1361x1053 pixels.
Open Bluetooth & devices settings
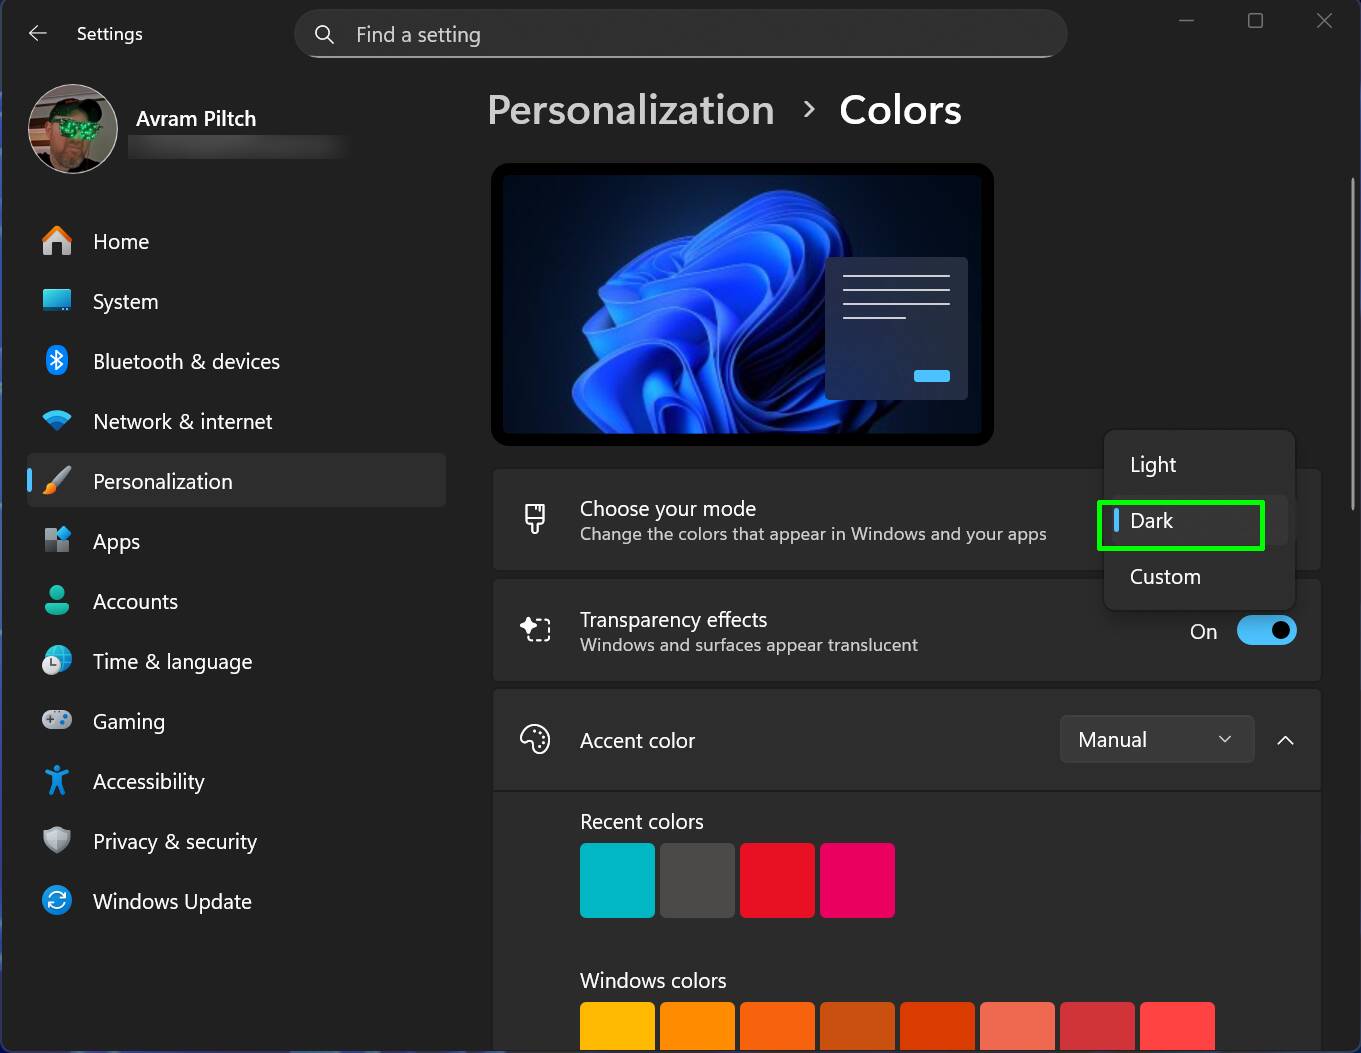click(x=57, y=361)
